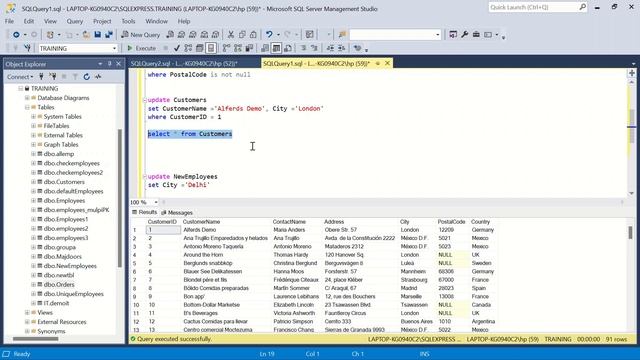This screenshot has width=640, height=360.
Task: Toggle Include Client Statistics icon
Action: click(x=249, y=48)
